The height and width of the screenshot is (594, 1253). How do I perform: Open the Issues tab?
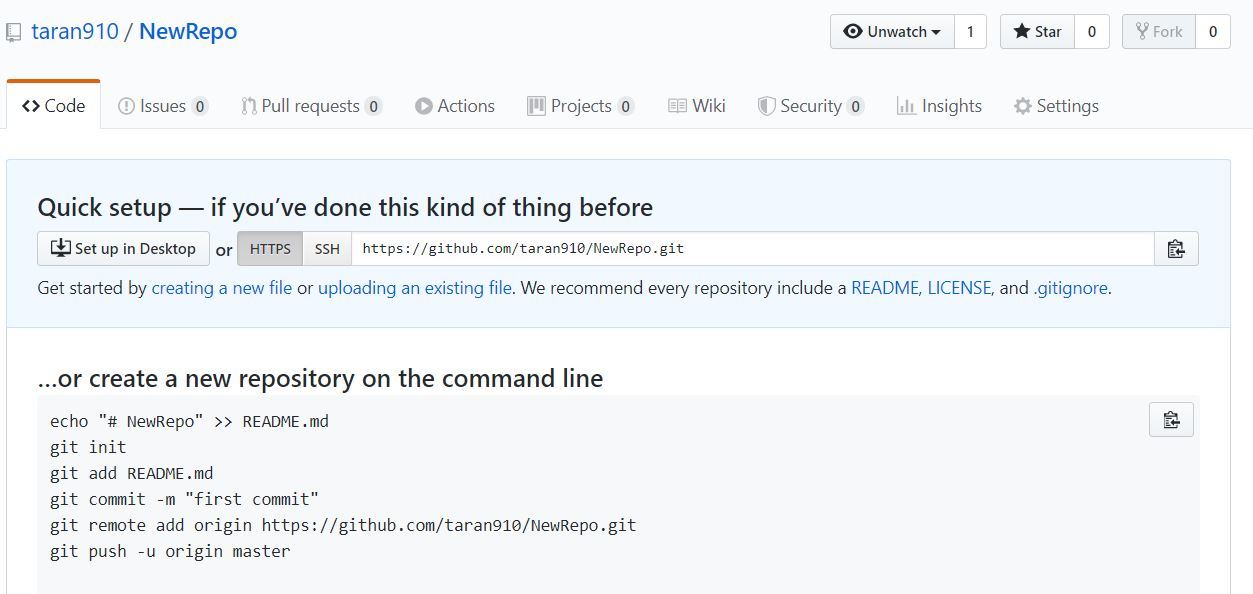click(x=162, y=106)
